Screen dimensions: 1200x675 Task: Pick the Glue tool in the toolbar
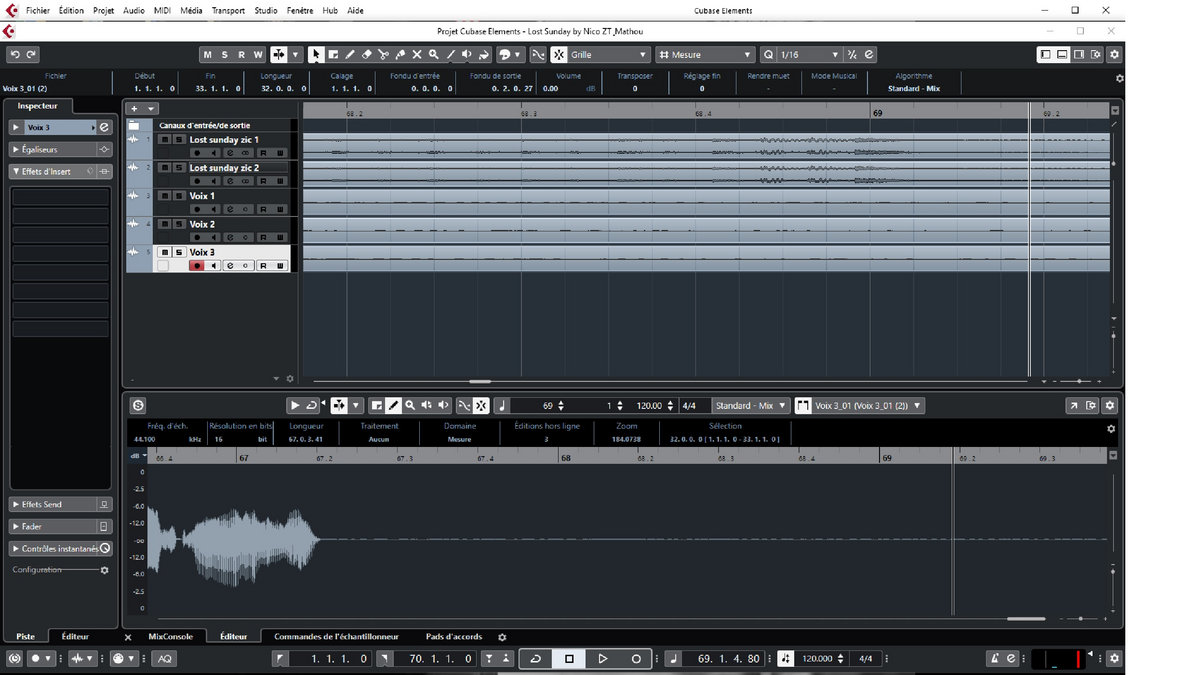400,55
